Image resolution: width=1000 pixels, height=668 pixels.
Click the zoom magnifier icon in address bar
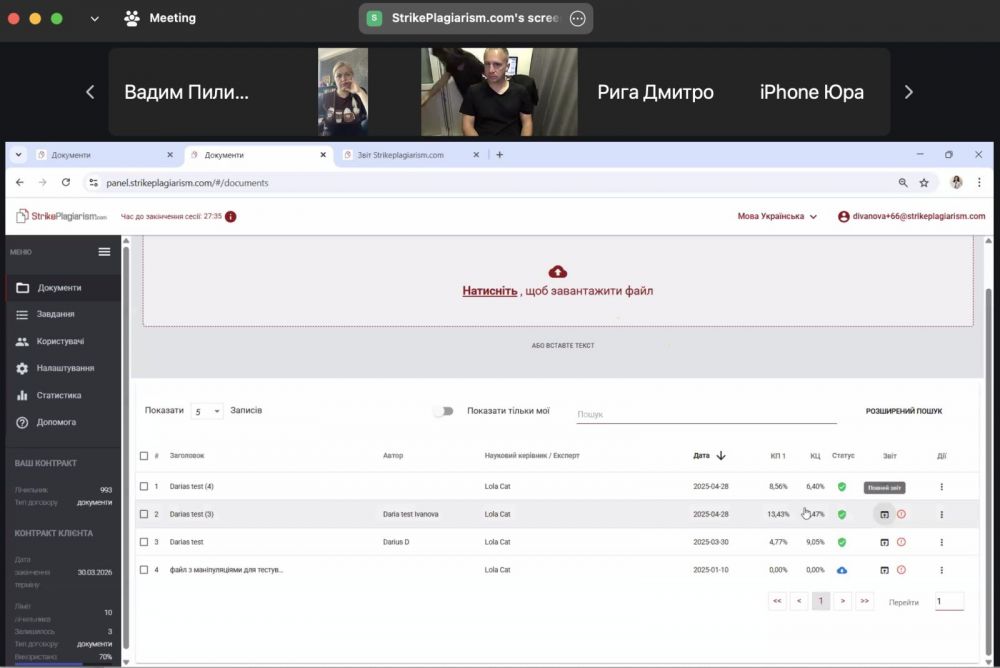pos(903,182)
